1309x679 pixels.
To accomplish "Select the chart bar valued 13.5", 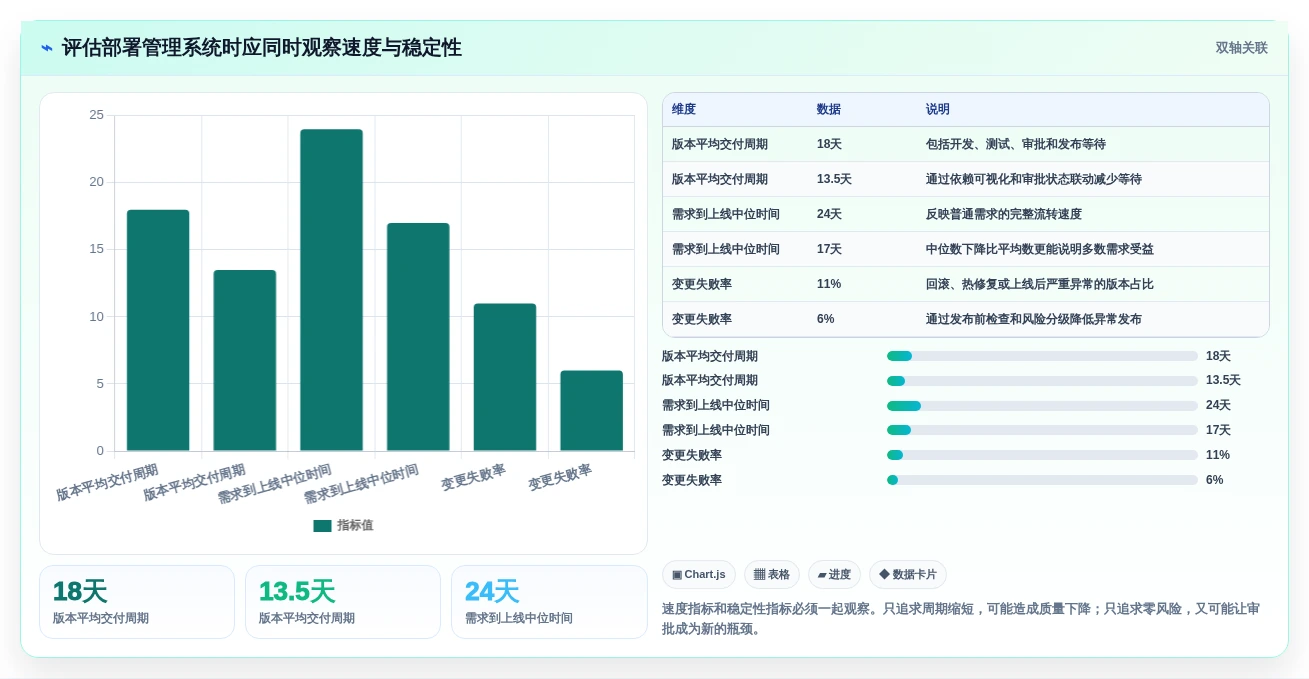I will (245, 360).
